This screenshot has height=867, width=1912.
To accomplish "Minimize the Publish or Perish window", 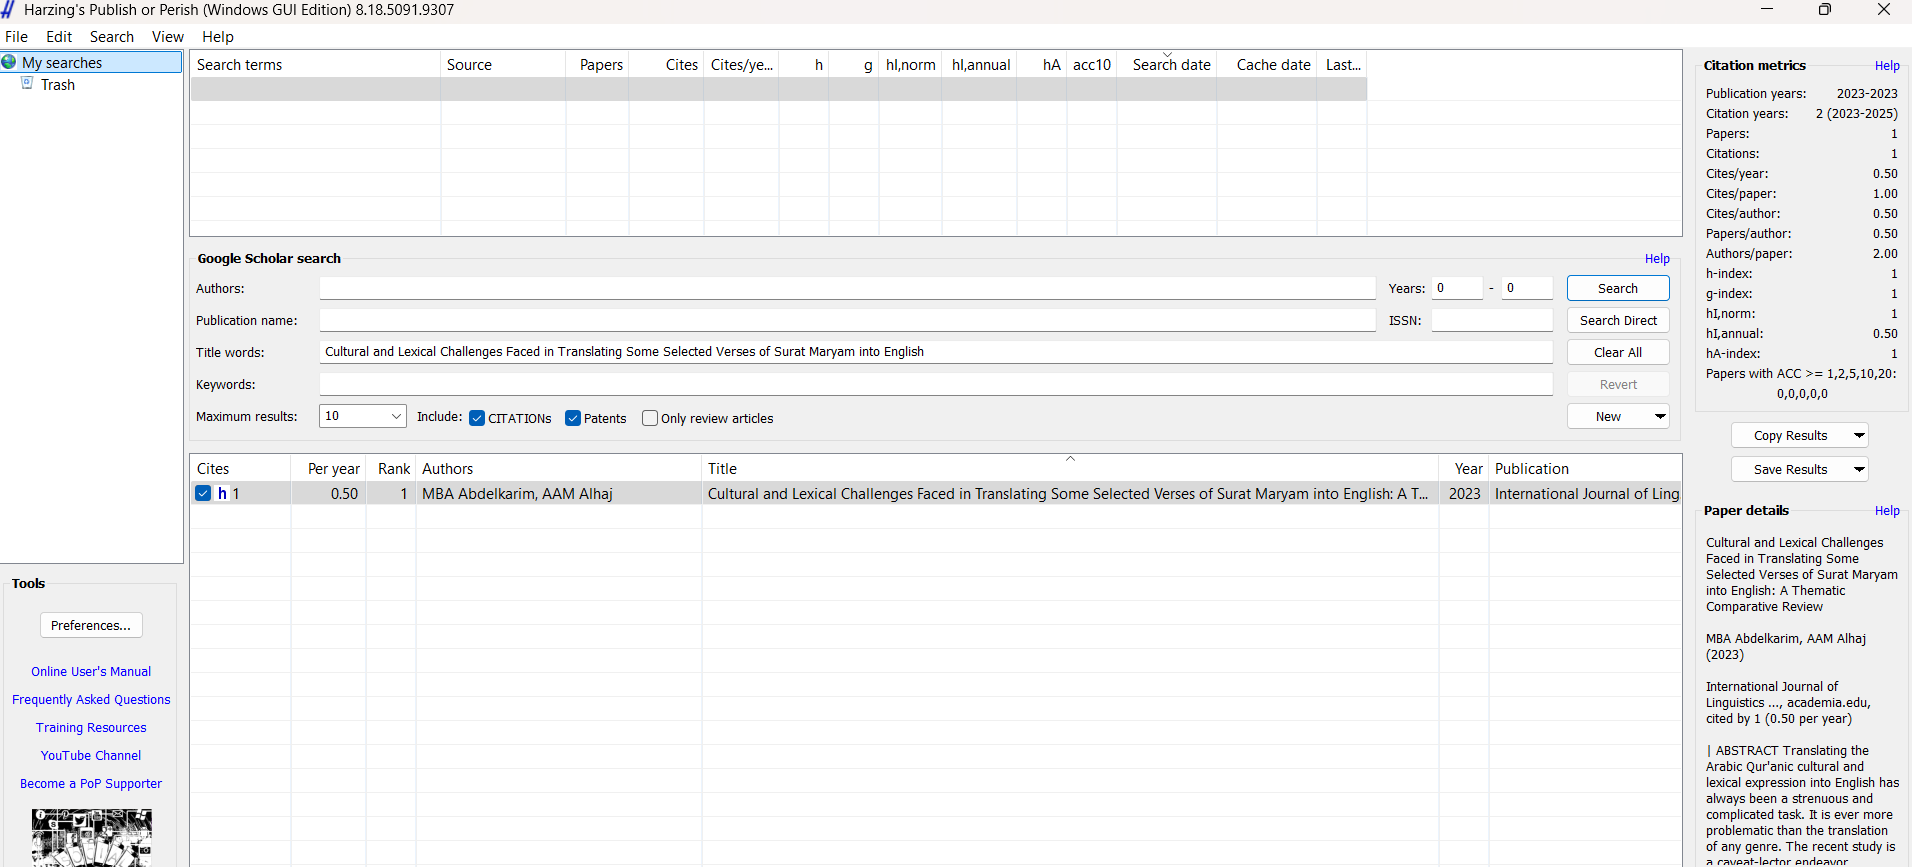I will pos(1766,10).
